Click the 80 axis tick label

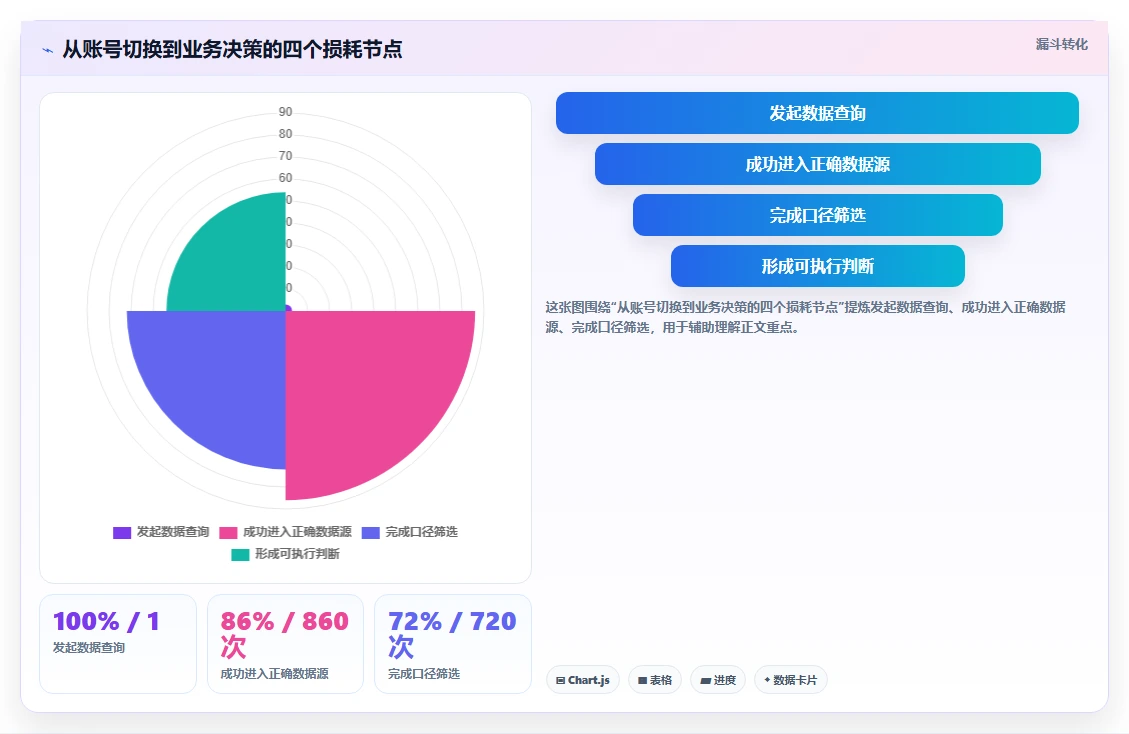(286, 134)
